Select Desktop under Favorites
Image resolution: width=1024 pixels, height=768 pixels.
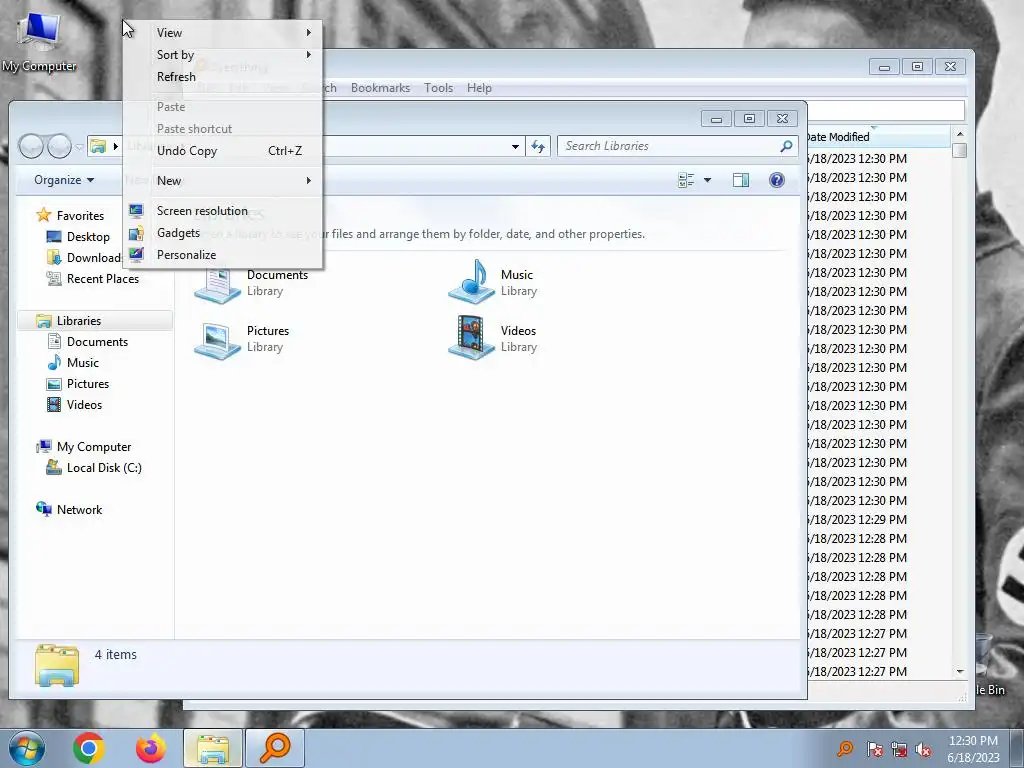point(88,236)
